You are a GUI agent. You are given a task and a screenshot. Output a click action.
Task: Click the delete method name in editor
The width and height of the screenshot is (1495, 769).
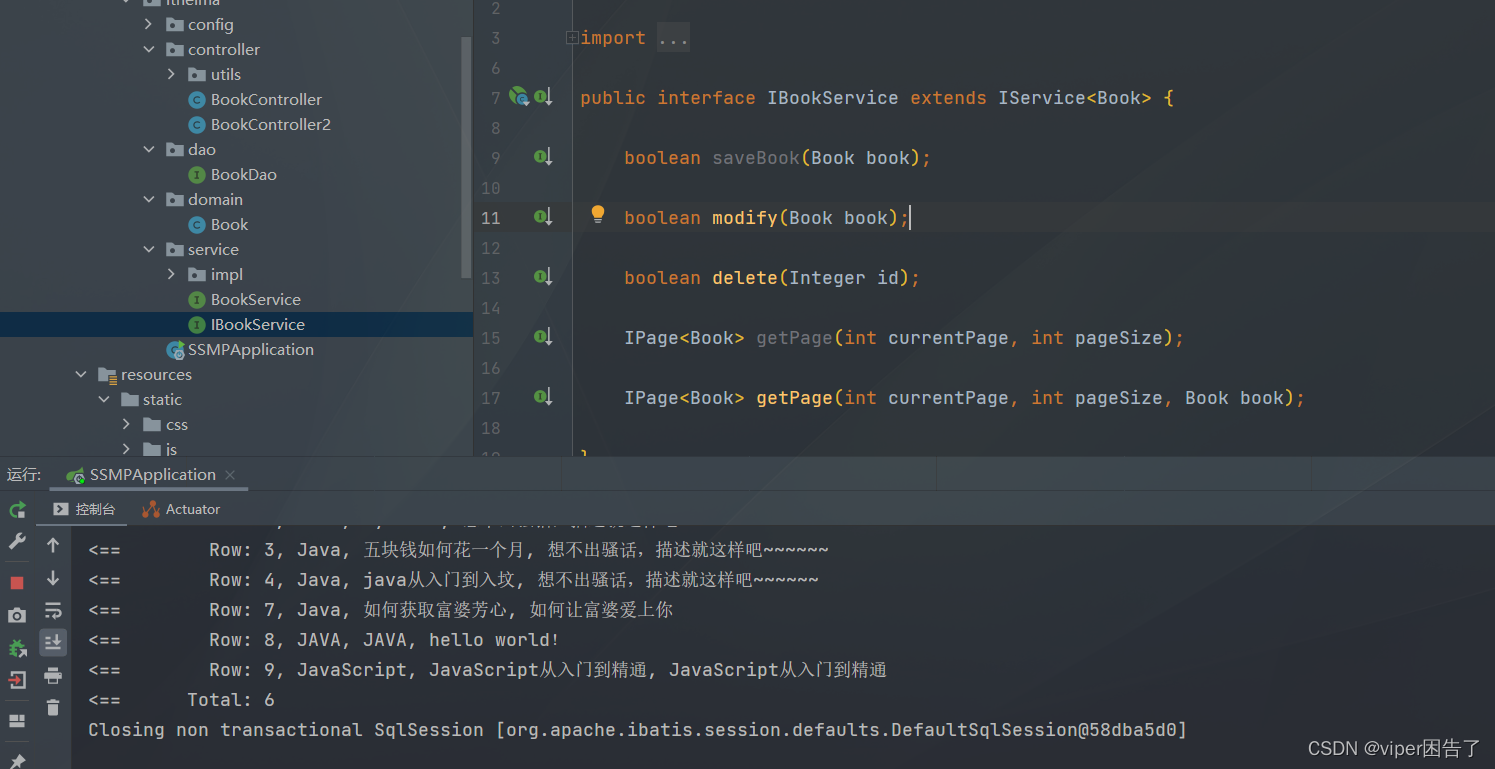745,277
